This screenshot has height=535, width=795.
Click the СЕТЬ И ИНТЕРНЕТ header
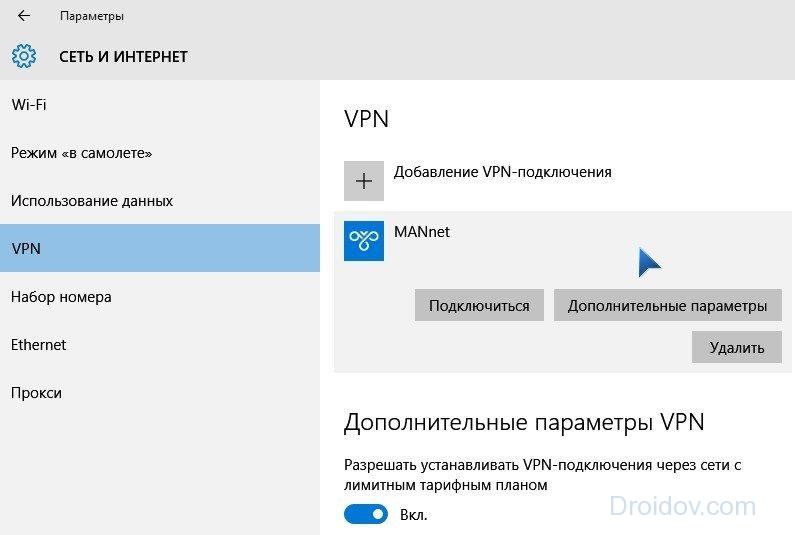click(123, 56)
